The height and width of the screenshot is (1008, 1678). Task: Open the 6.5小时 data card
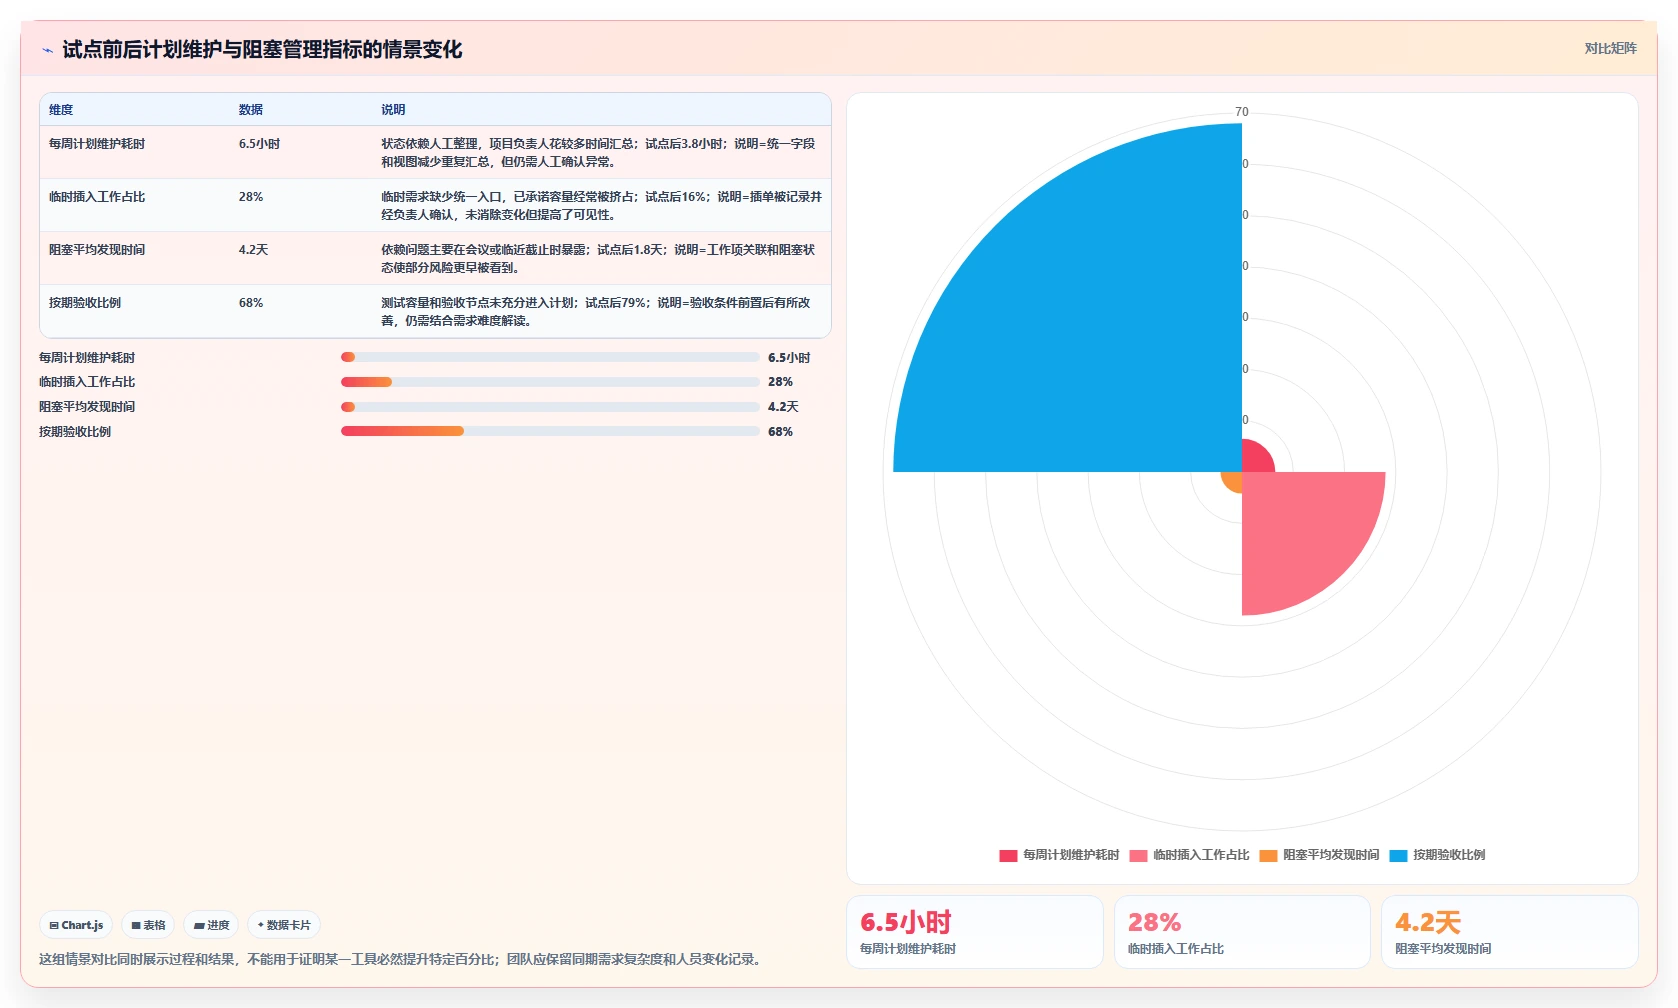click(975, 932)
